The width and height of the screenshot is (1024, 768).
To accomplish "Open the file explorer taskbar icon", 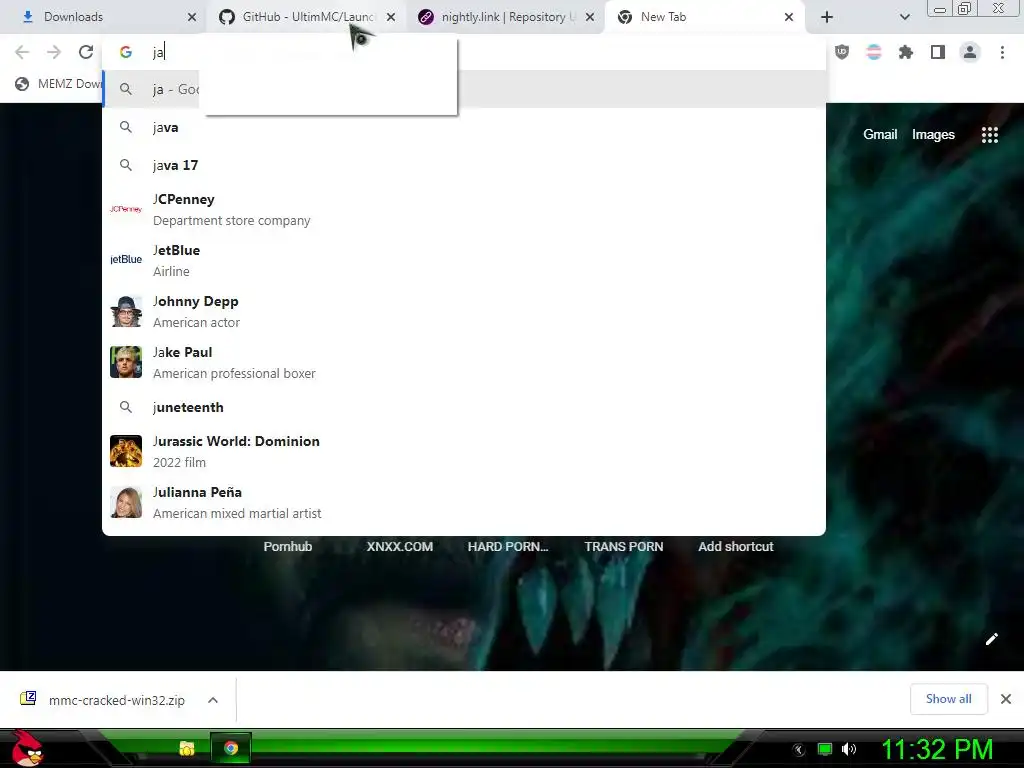I will point(187,748).
